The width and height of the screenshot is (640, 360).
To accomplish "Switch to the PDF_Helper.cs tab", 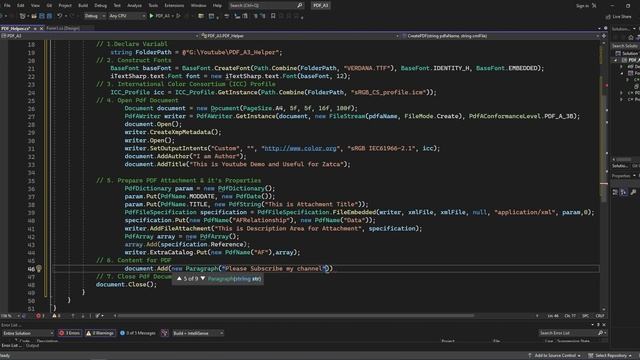I will click(16, 29).
